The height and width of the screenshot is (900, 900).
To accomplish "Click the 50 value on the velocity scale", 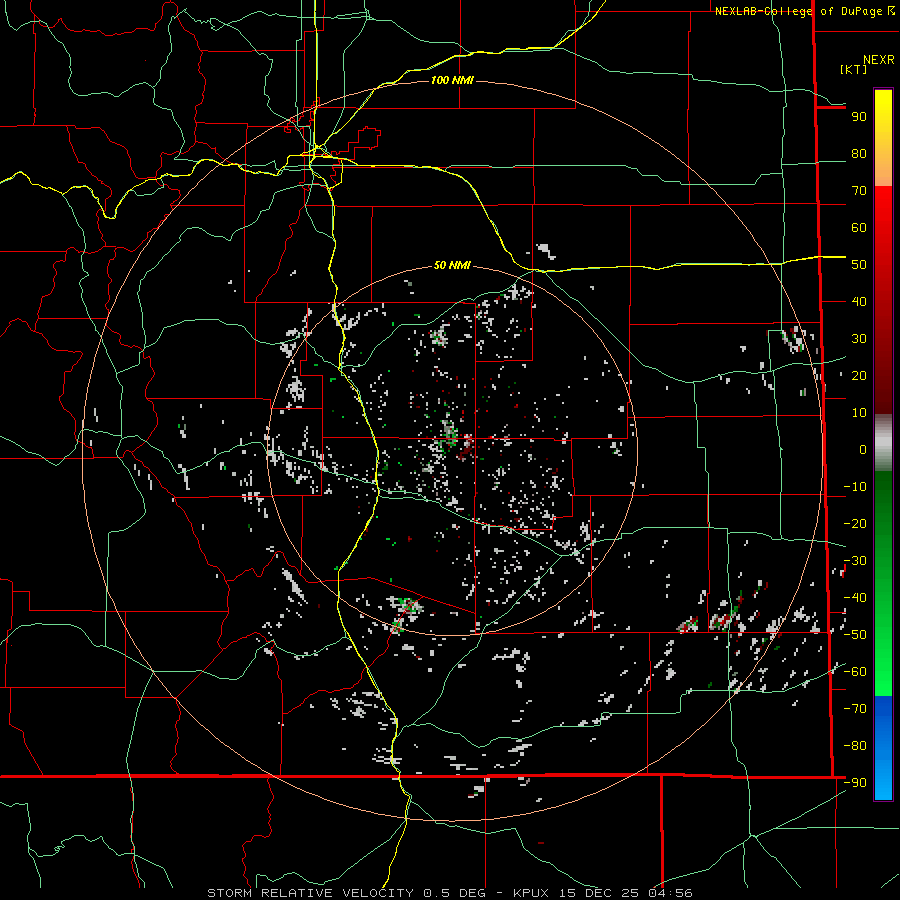I will tap(859, 265).
